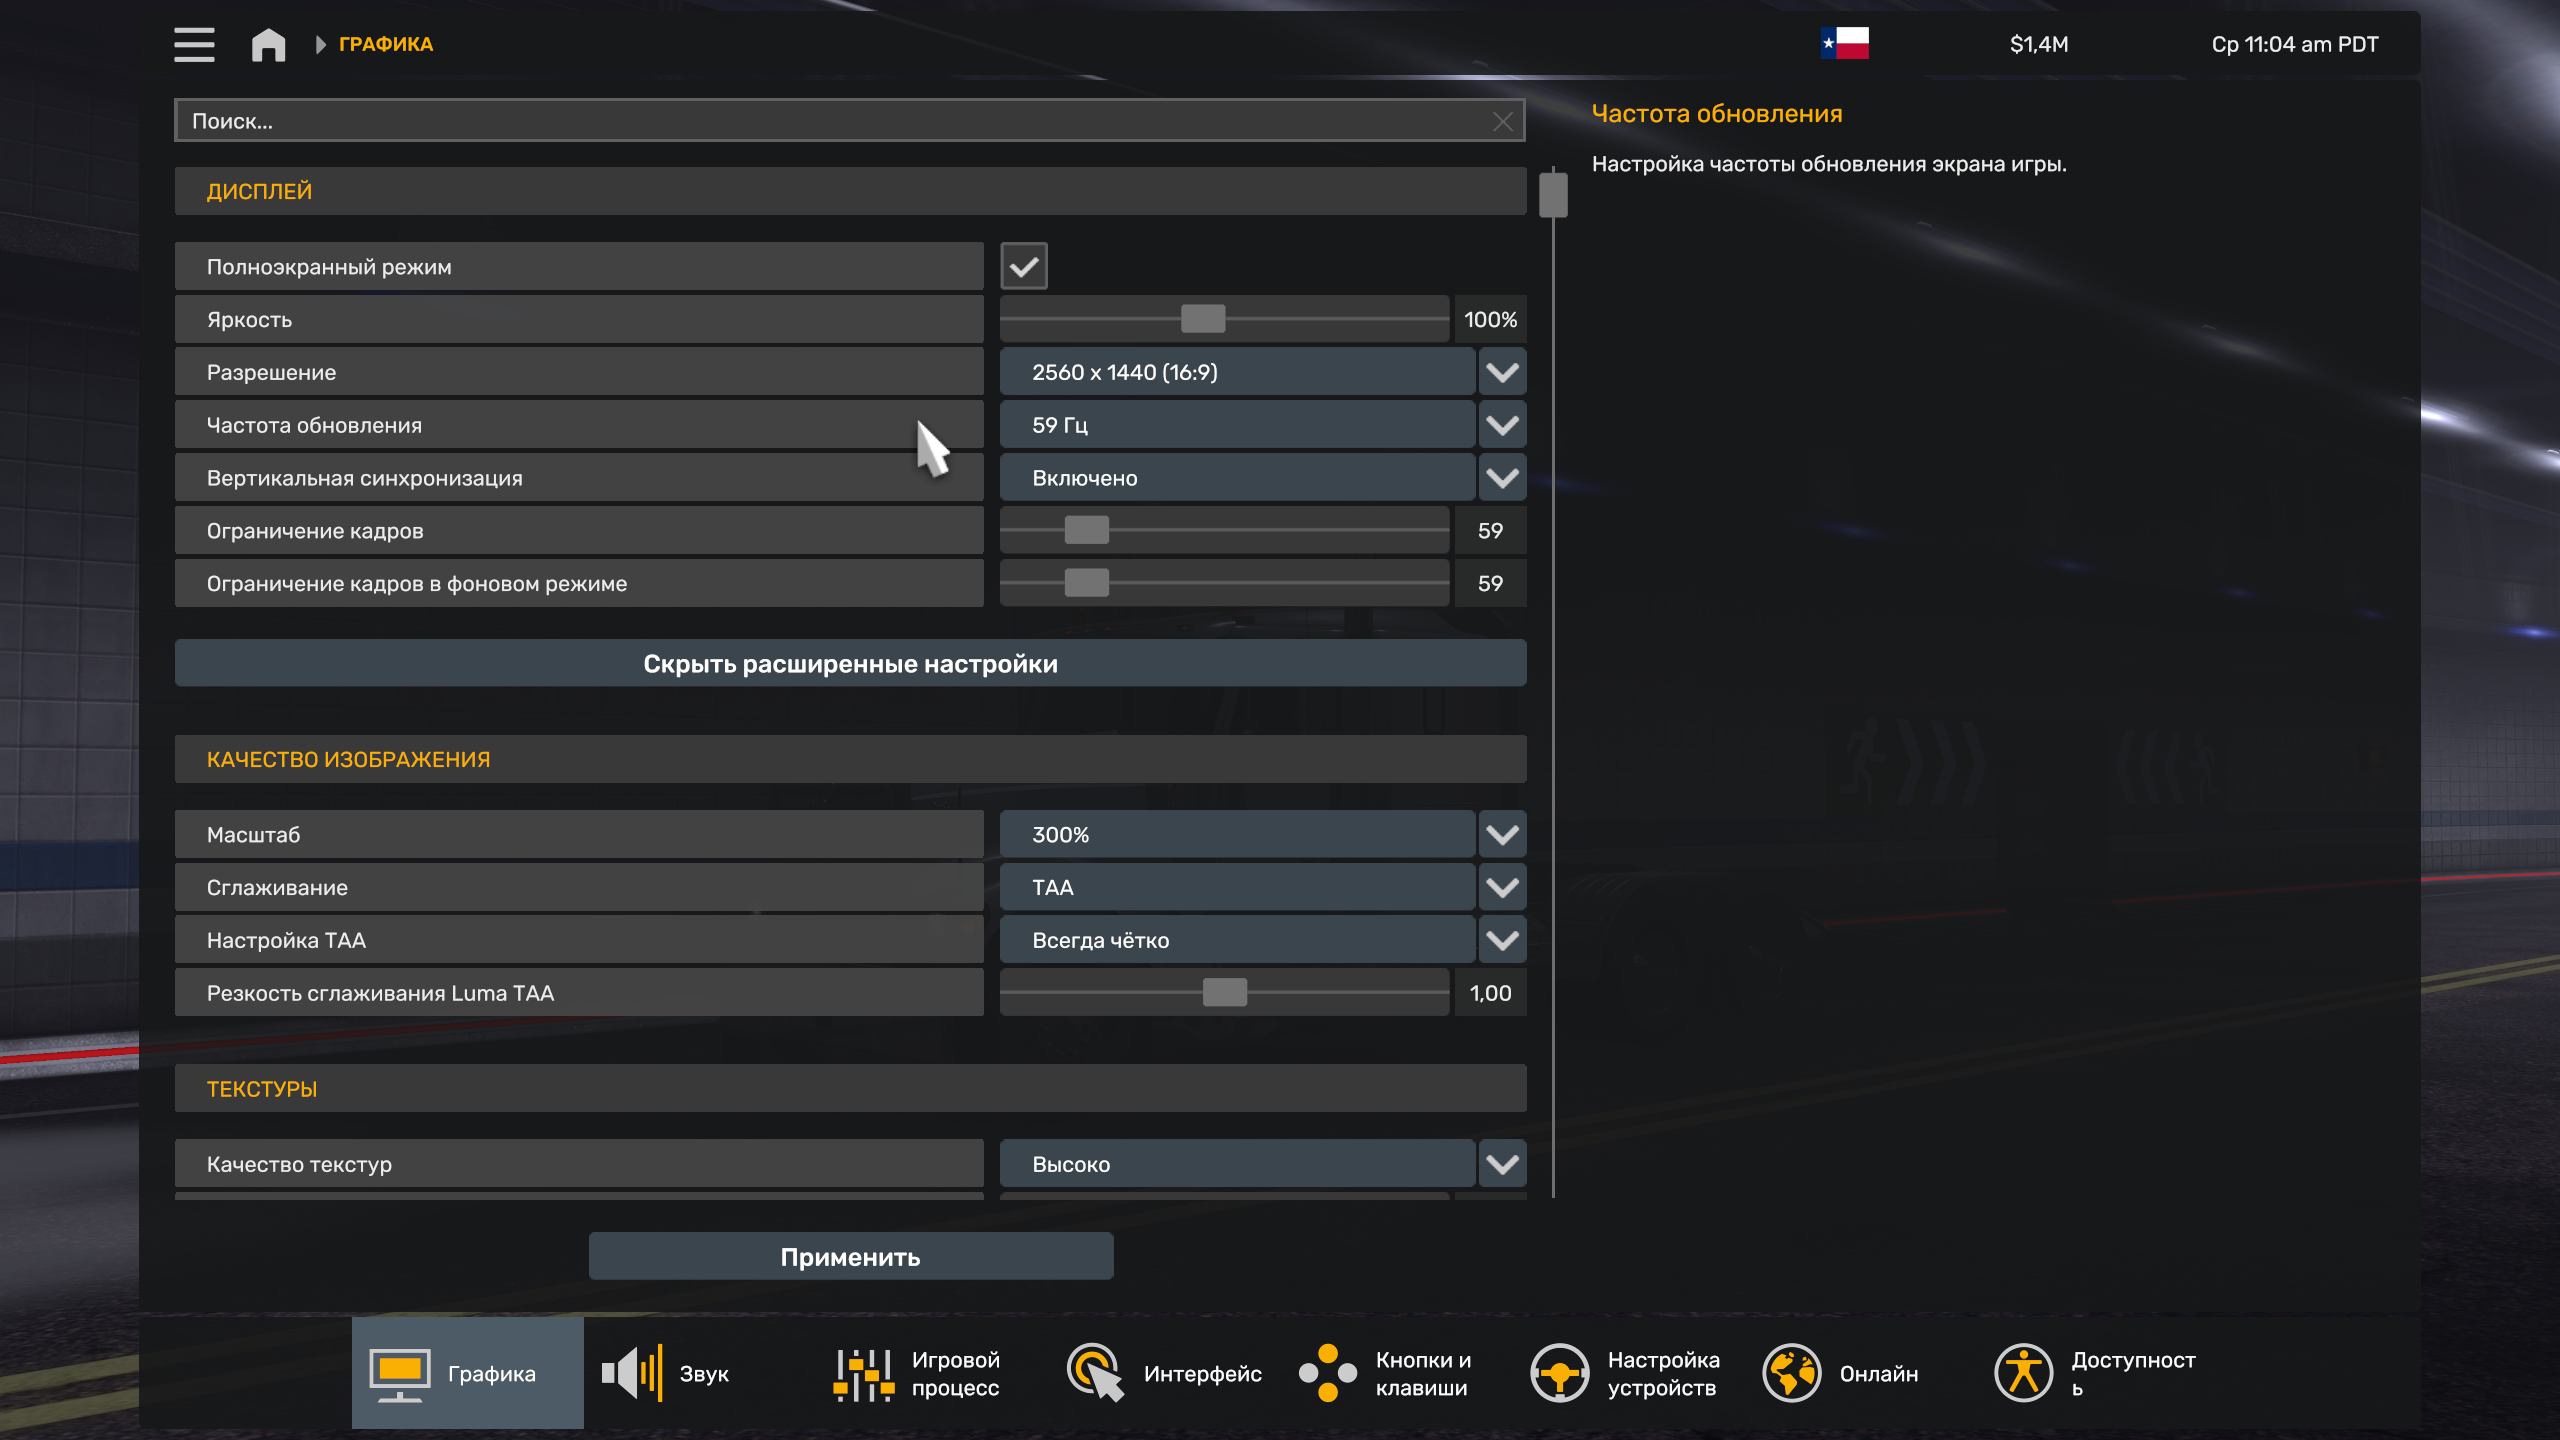
Task: Open steering wheel device settings icon
Action: [1559, 1373]
